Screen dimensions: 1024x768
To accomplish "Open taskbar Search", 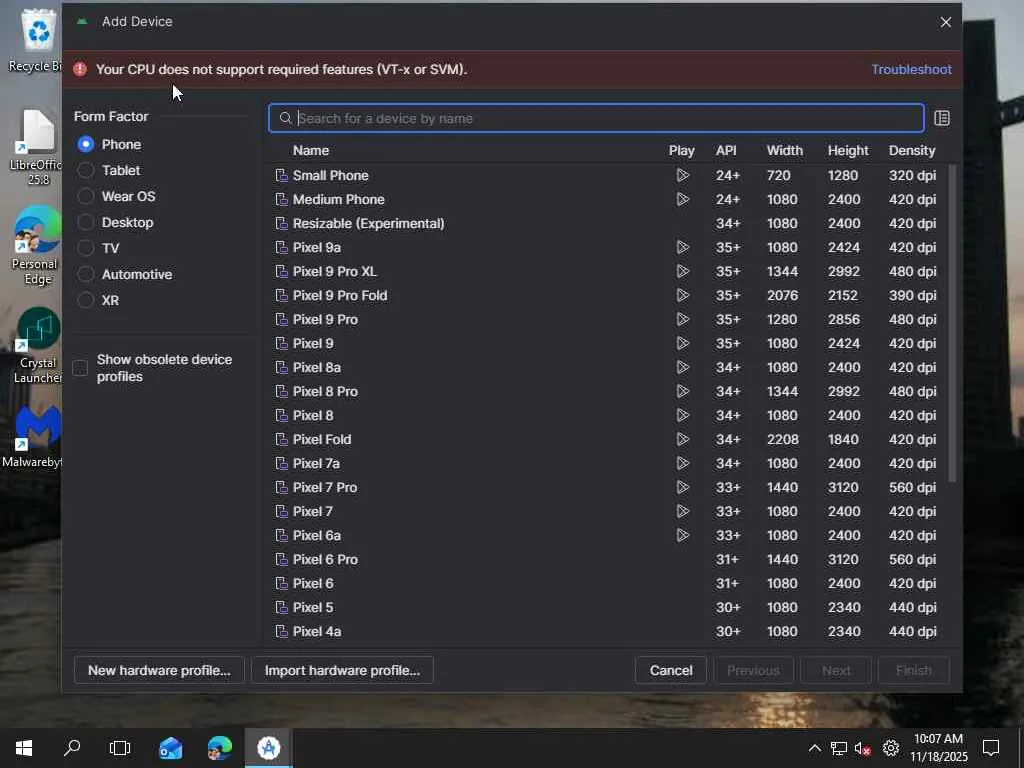I will point(72,748).
